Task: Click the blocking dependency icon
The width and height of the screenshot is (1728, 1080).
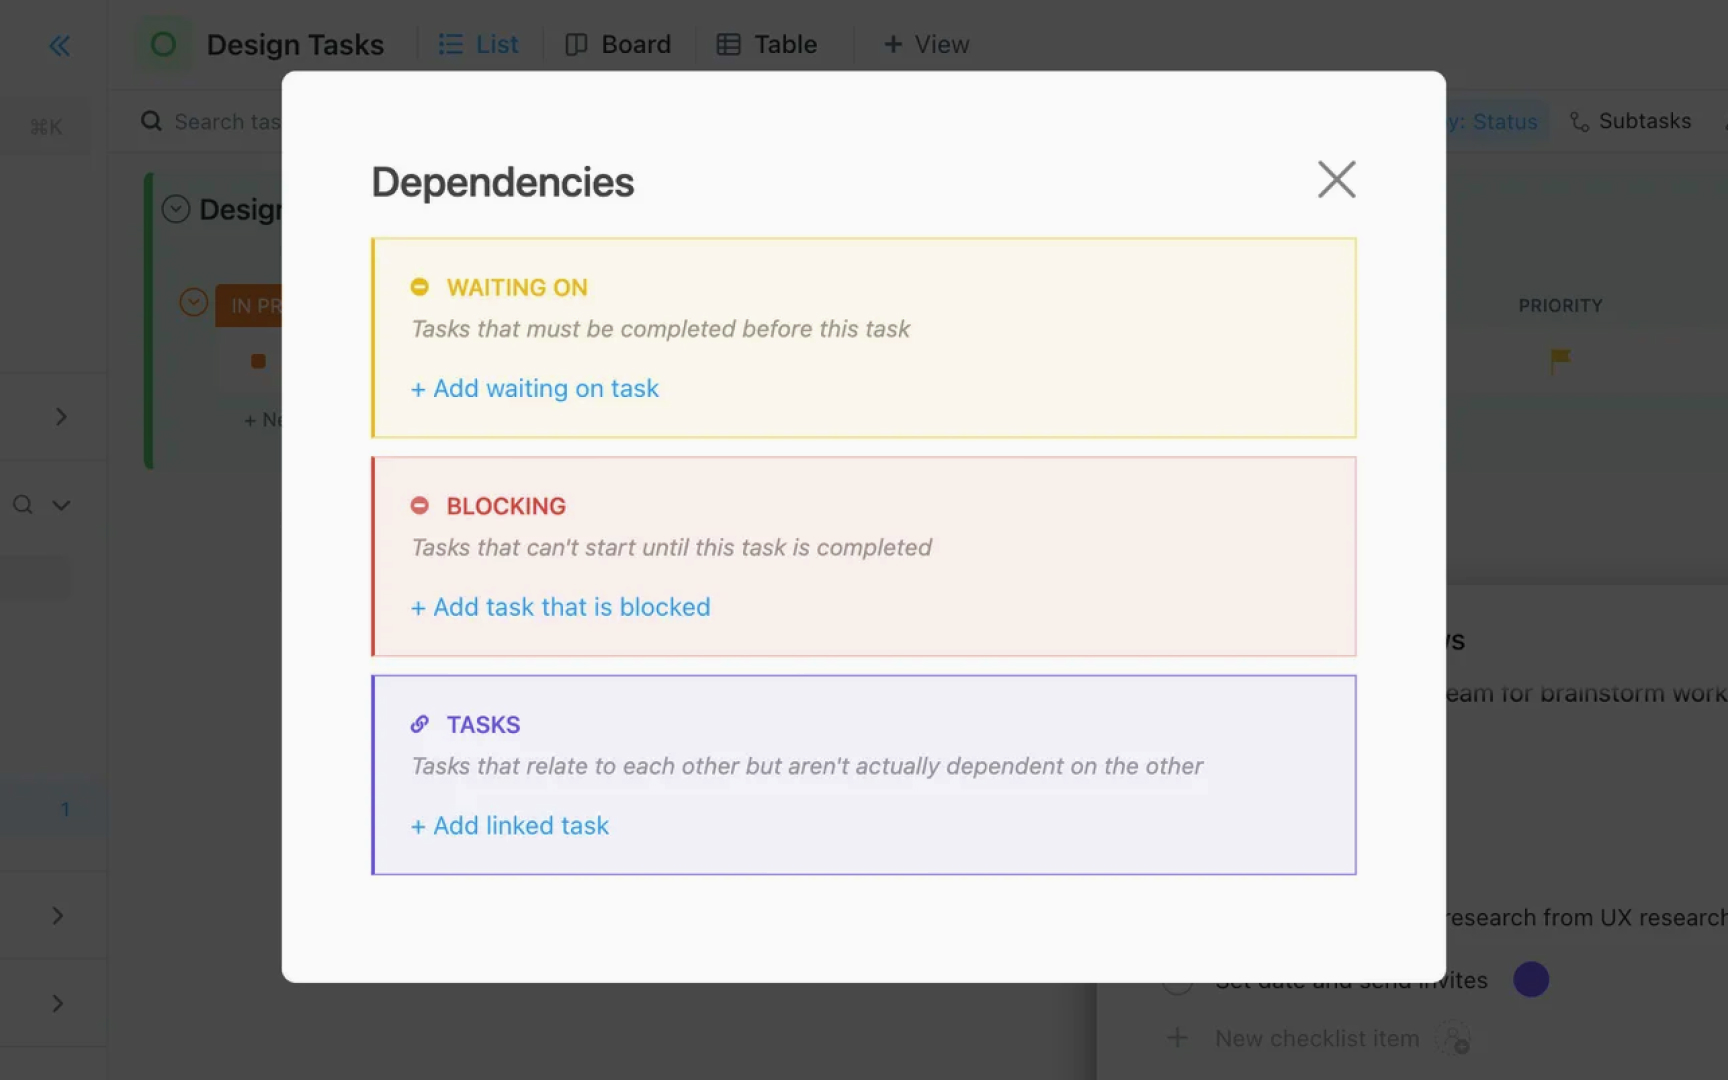Action: coord(420,505)
